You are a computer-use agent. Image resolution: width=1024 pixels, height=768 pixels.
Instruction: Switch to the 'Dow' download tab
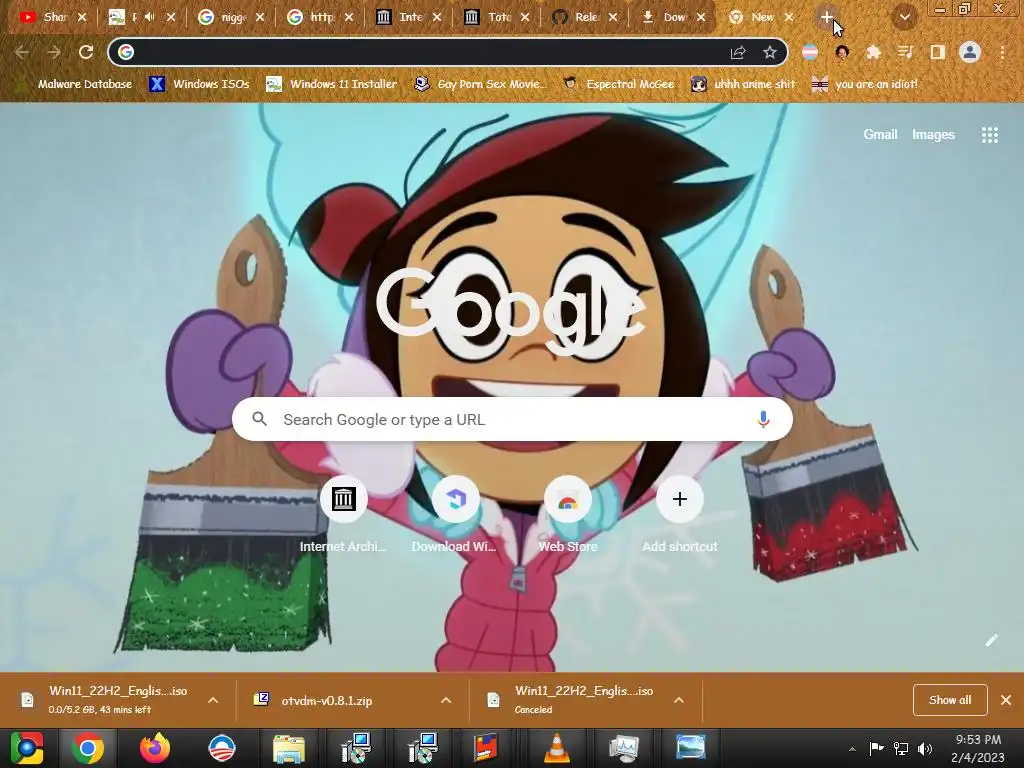click(672, 18)
